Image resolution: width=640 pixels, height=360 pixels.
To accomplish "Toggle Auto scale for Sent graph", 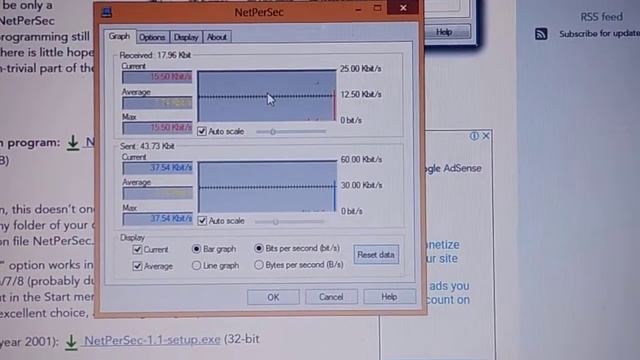I will coord(202,221).
